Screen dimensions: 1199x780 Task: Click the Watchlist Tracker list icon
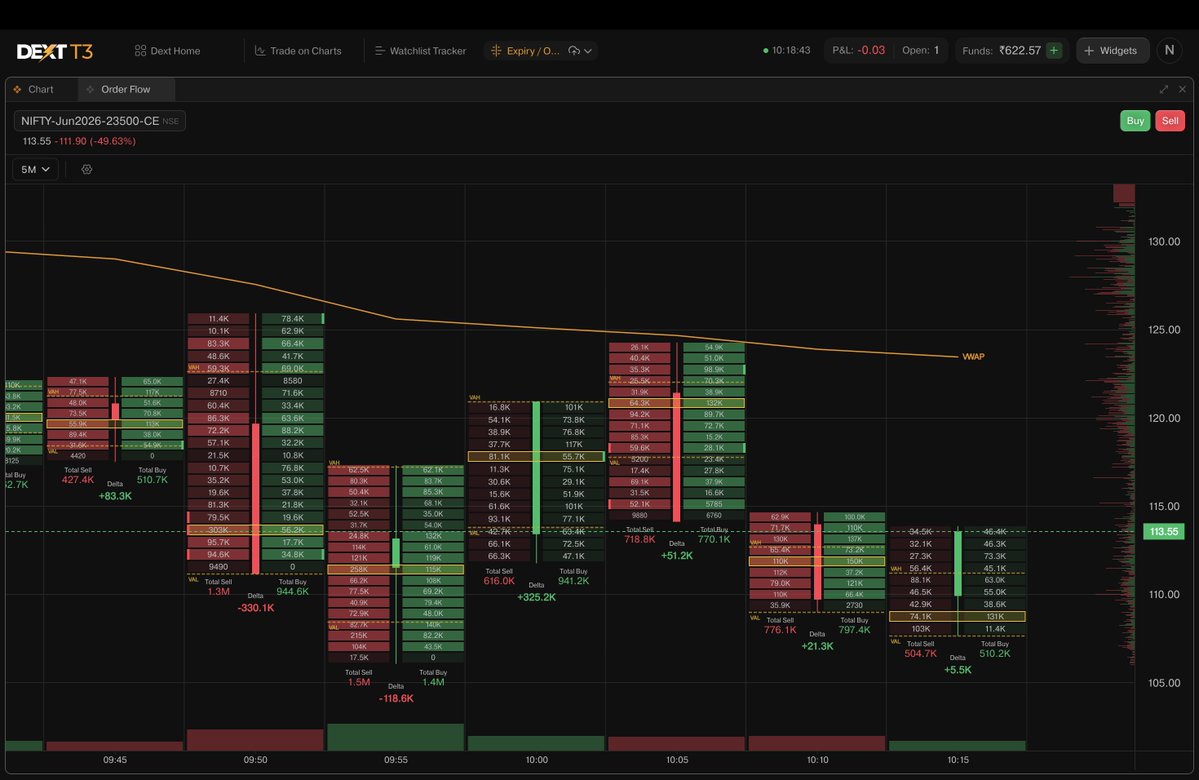coord(379,51)
